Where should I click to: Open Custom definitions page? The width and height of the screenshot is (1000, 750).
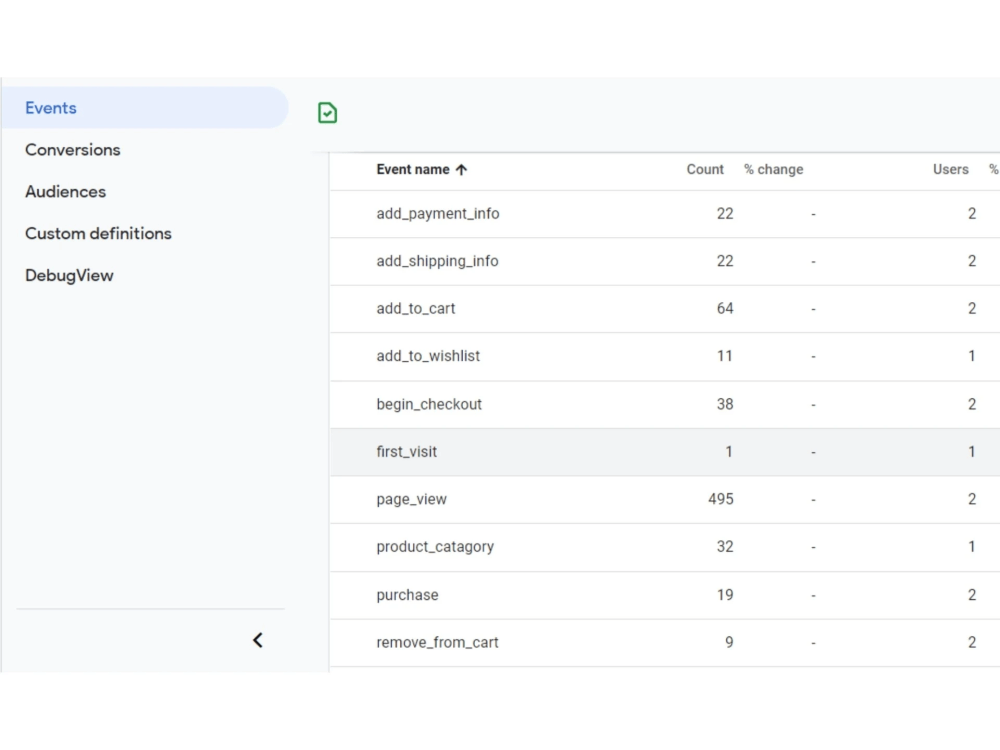point(98,233)
